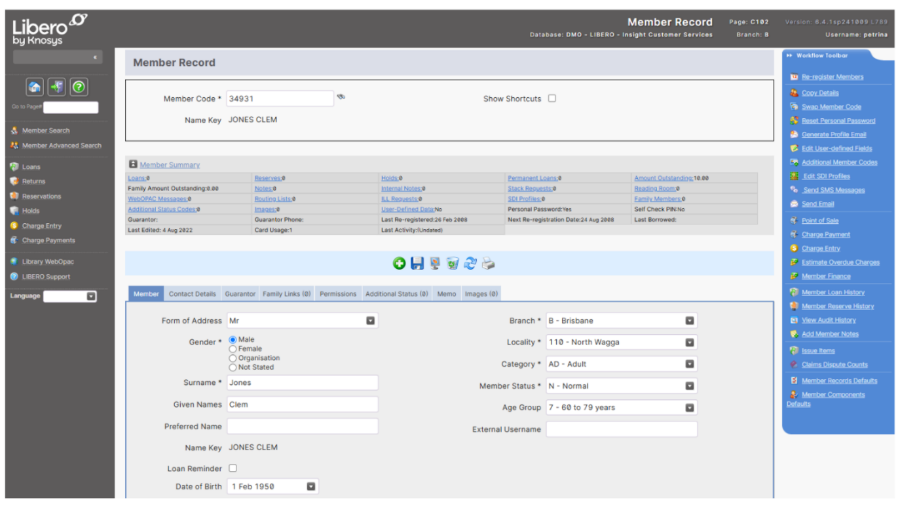This screenshot has width=901, height=505.
Task: Open Member Advanced Search in the sidebar
Action: (x=62, y=145)
